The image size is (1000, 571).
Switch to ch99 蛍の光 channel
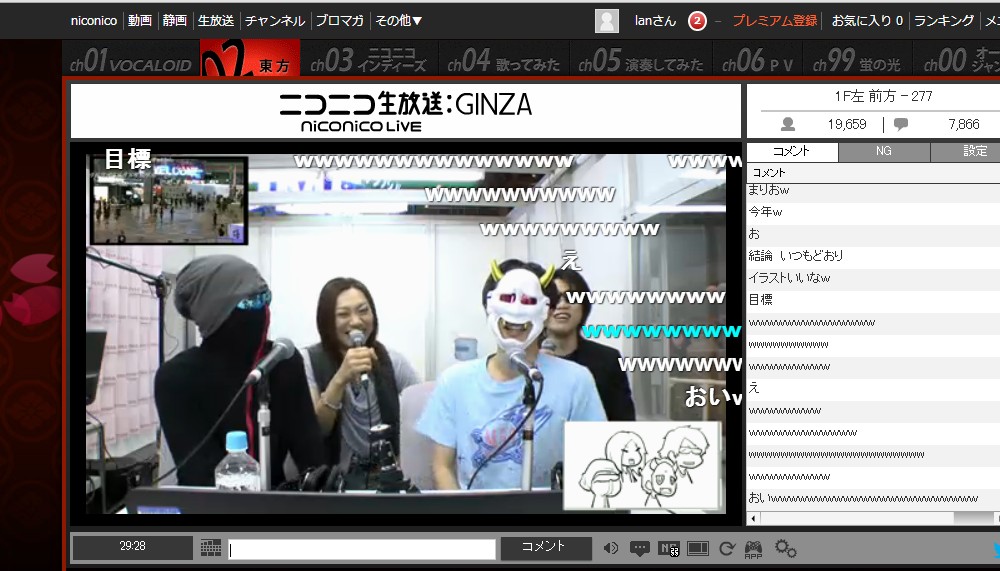click(857, 59)
